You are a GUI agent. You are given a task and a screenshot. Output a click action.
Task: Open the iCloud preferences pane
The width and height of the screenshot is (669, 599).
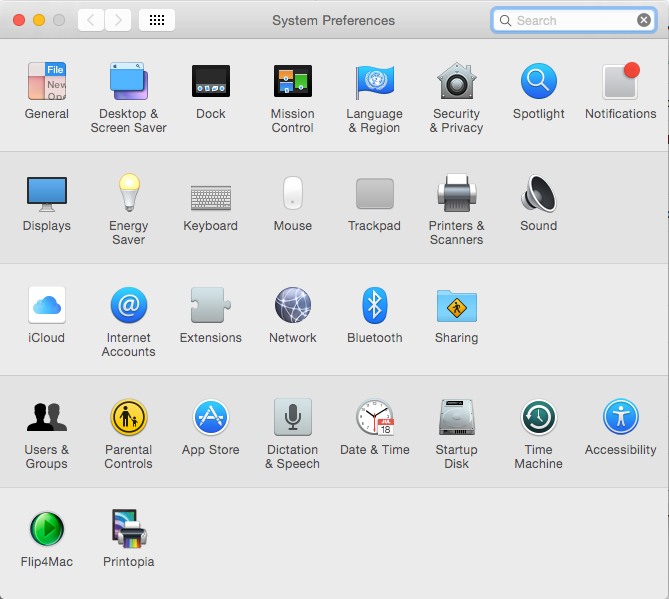(46, 306)
